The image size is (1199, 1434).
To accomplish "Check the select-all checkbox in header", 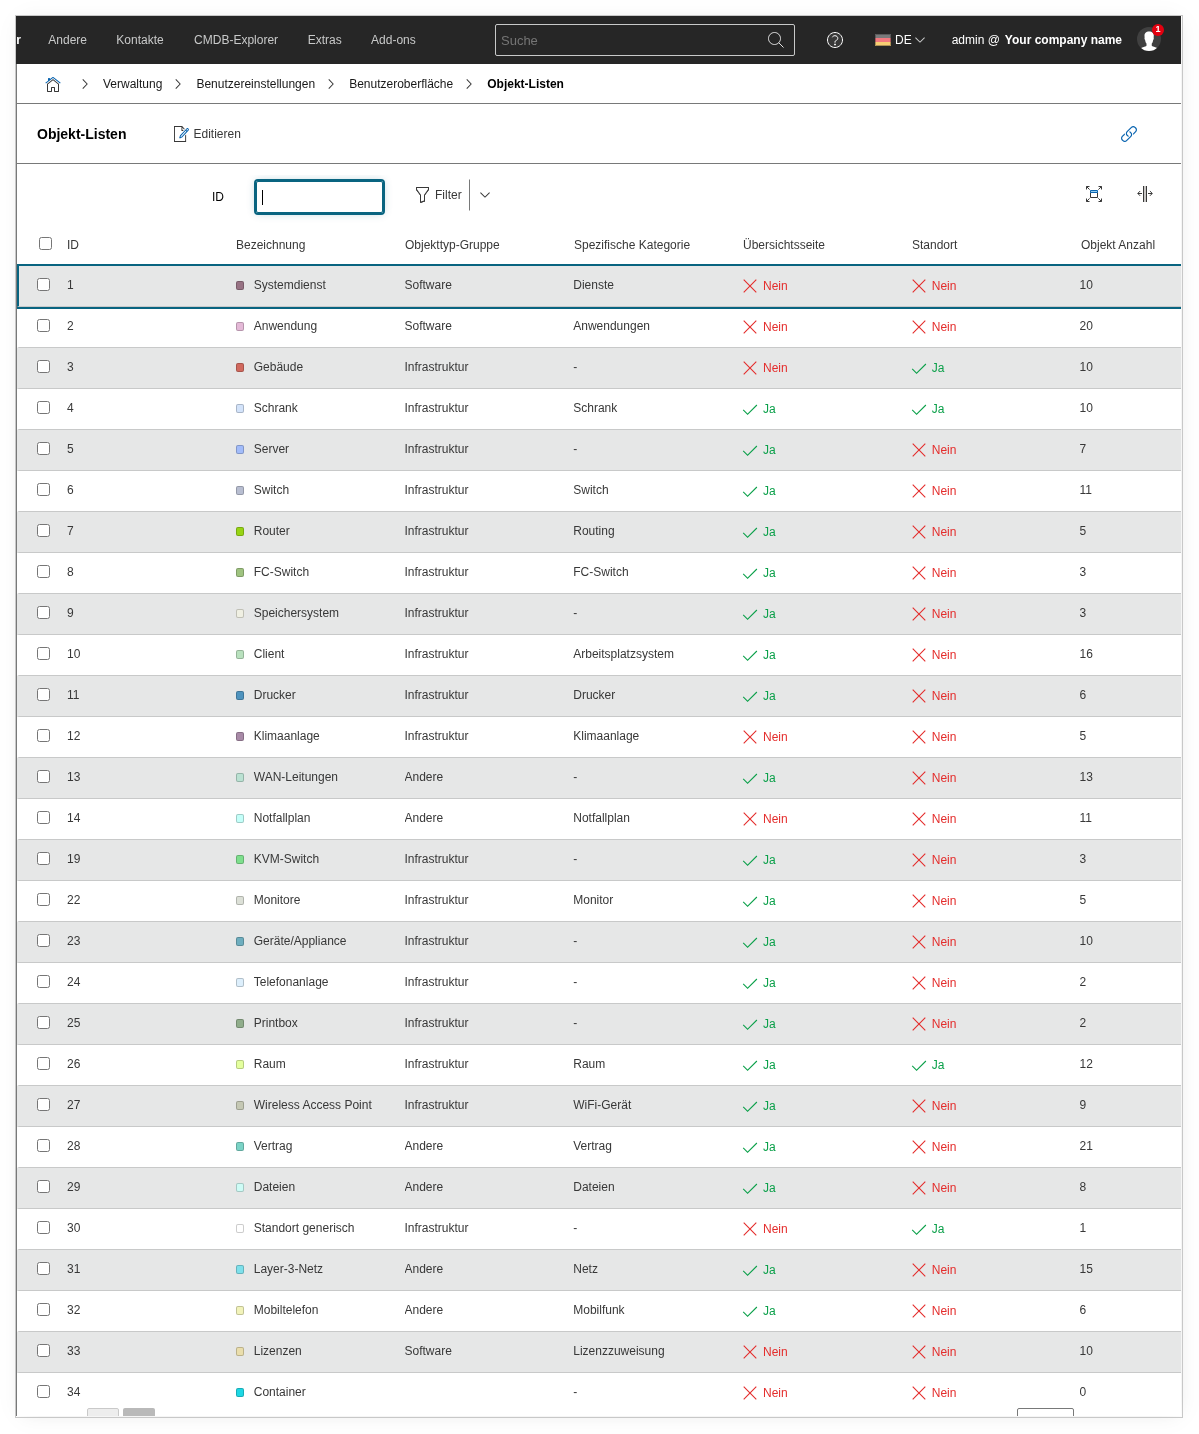I will pos(45,244).
